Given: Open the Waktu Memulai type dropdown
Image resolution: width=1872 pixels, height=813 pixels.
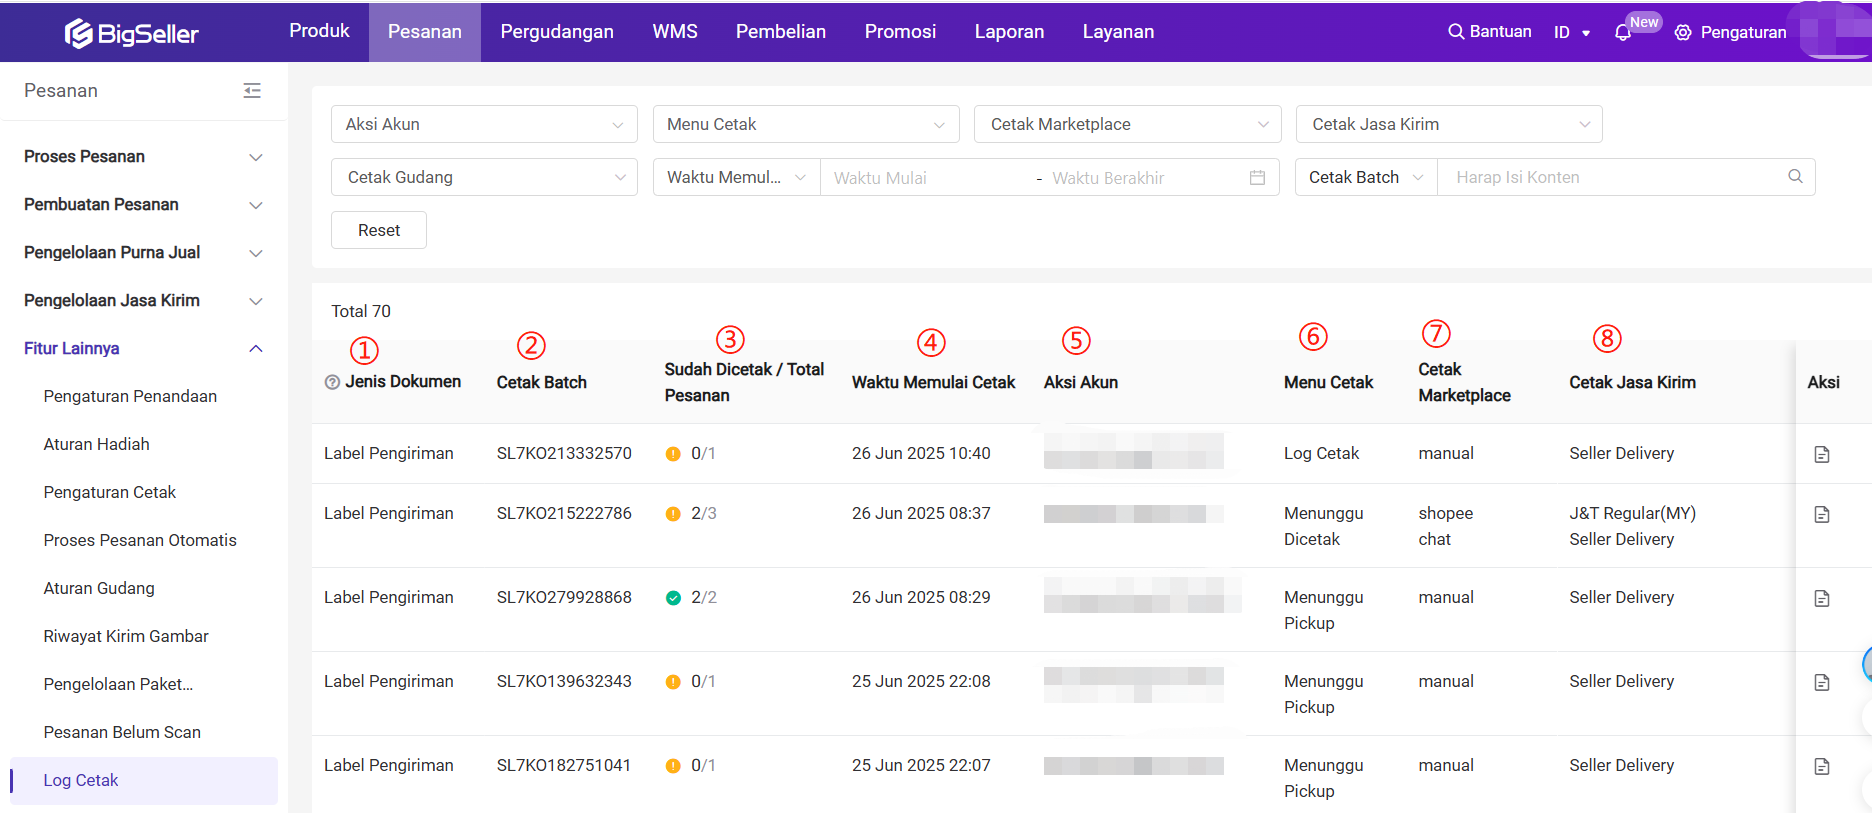Looking at the screenshot, I should [x=737, y=177].
